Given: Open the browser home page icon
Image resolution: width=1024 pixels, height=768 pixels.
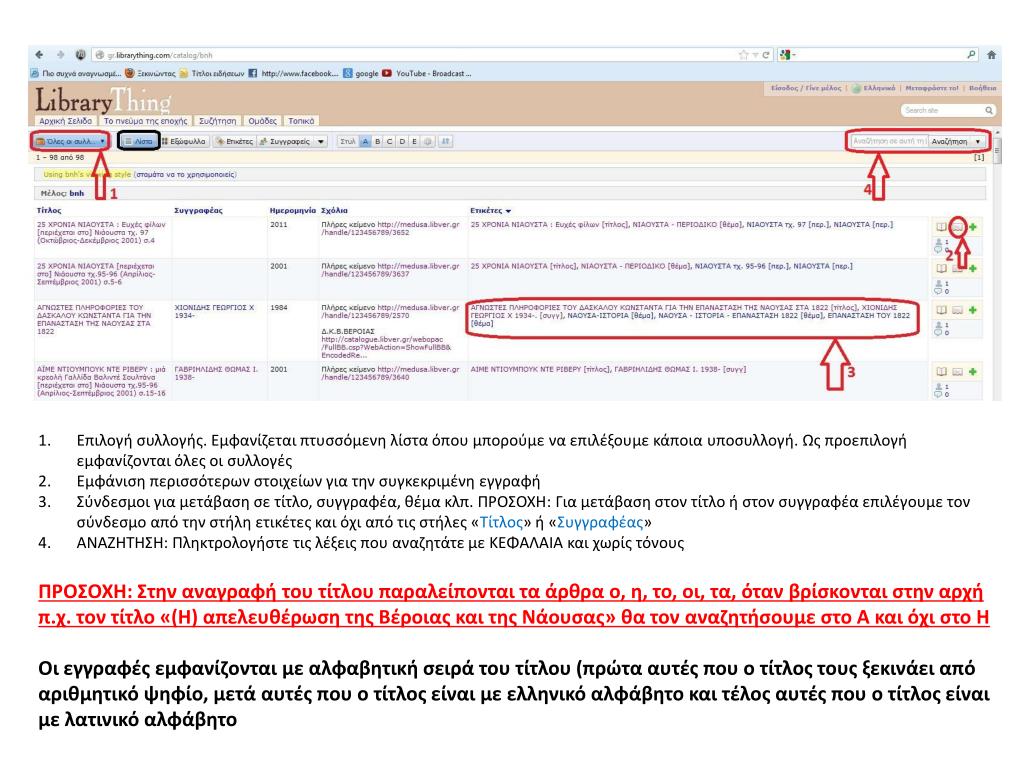Looking at the screenshot, I should click(x=991, y=55).
